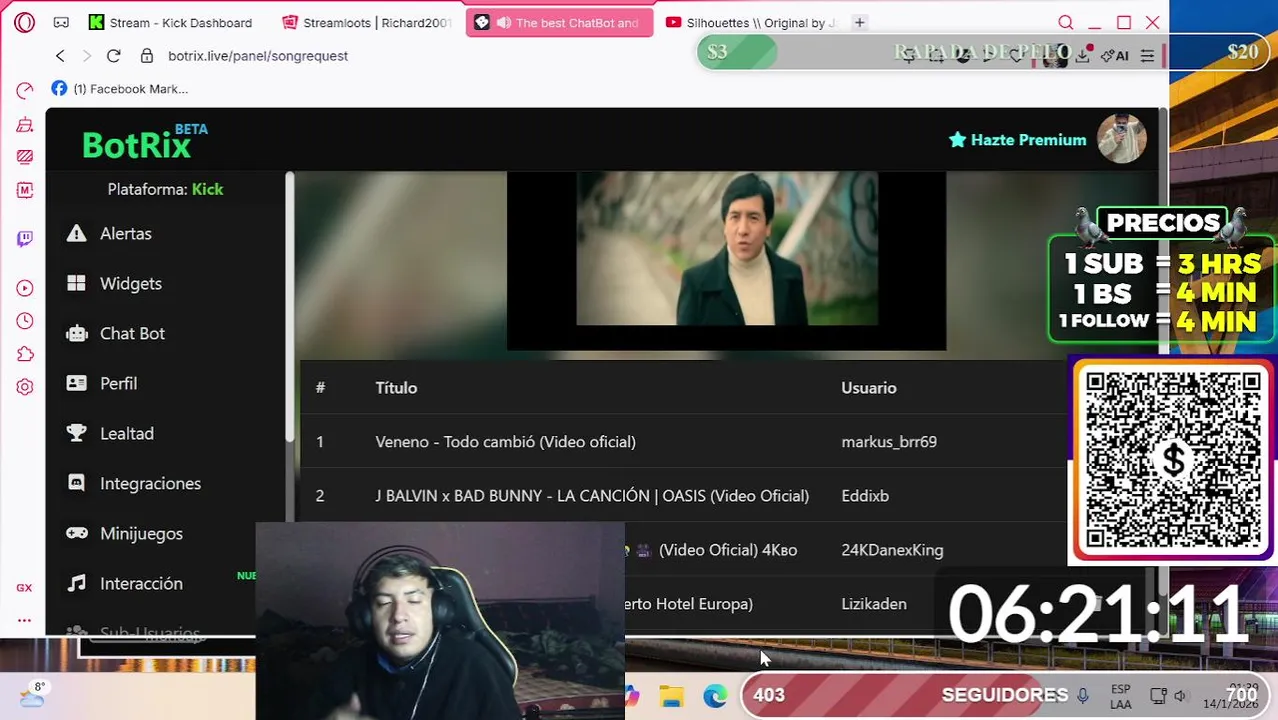Viewport: 1278px width, 720px height.
Task: Open Opera sidebar extensions cube icon
Action: (25, 354)
